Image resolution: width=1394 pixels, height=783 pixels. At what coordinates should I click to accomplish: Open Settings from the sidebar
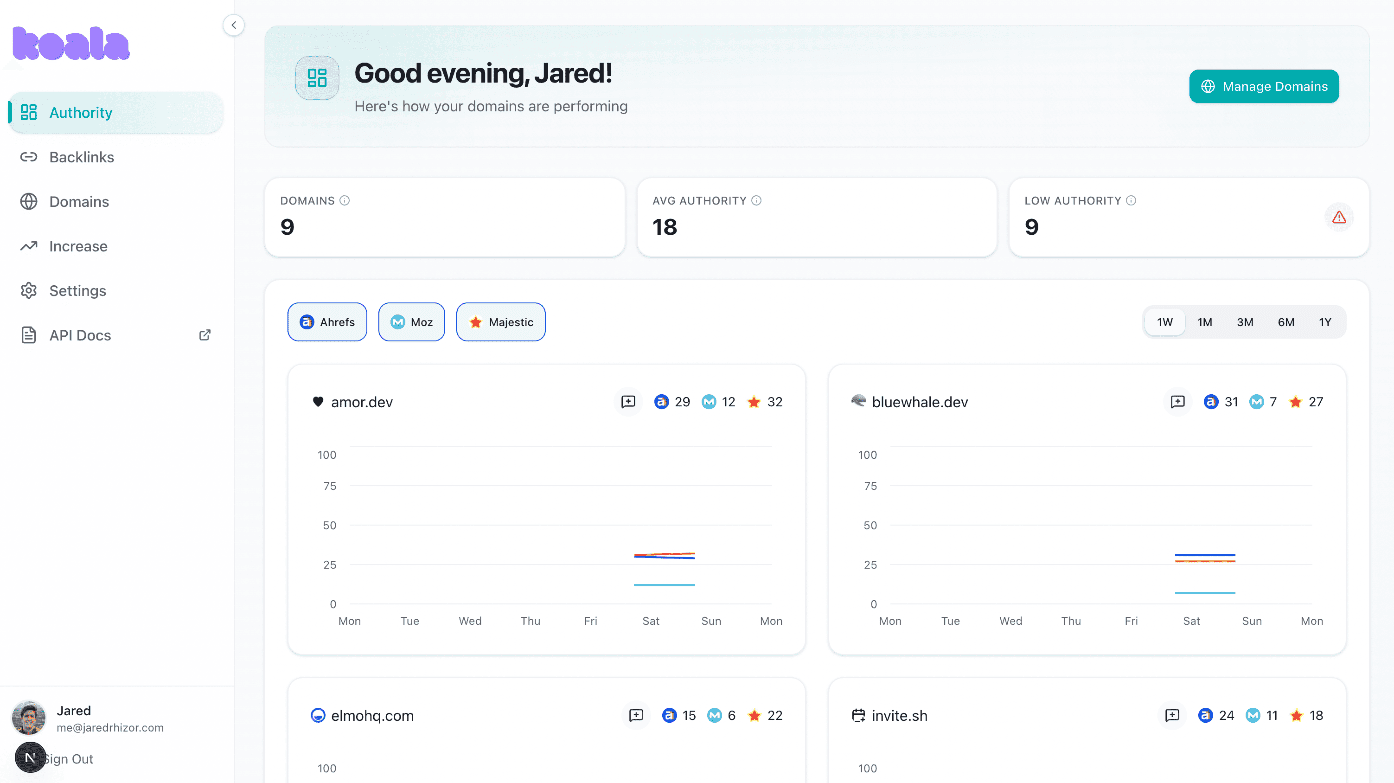(77, 291)
